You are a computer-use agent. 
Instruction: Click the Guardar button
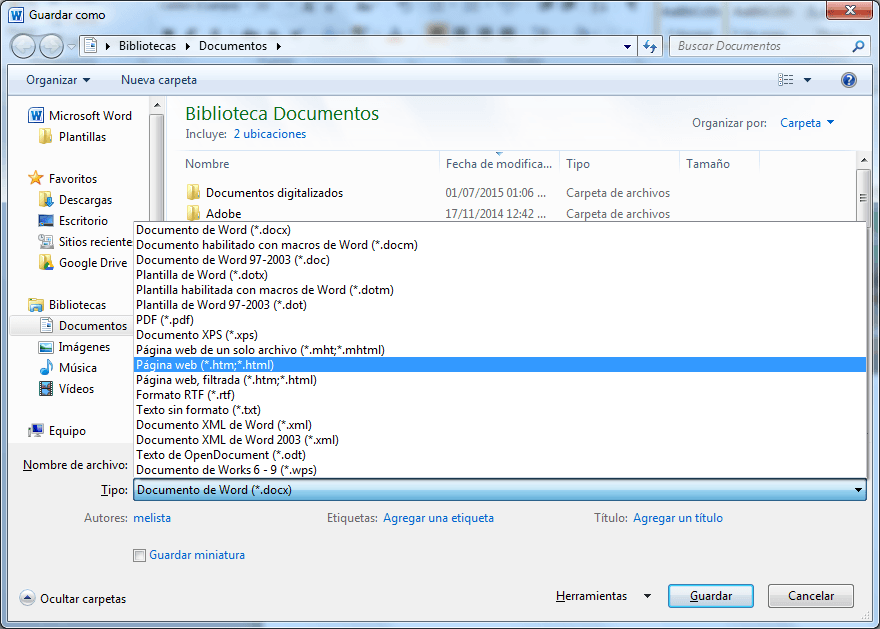tap(711, 596)
